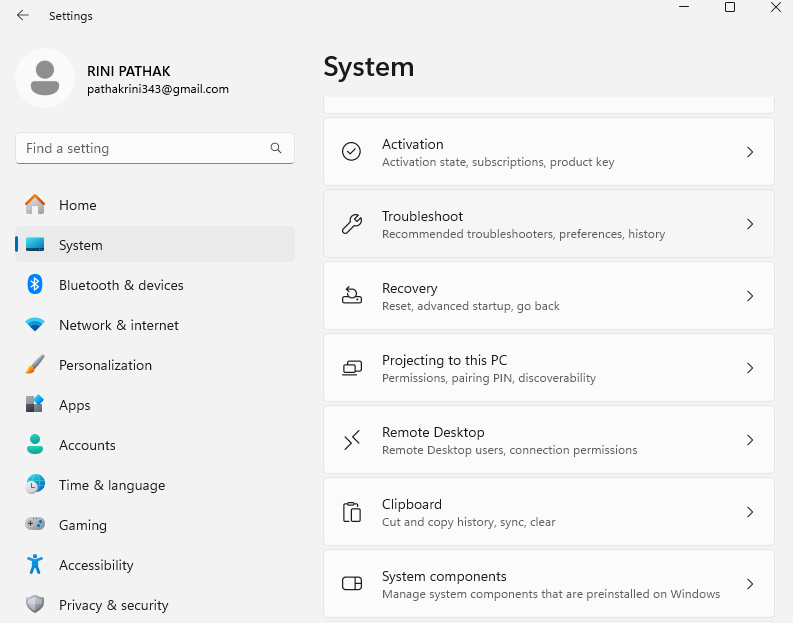Click the Troubleshoot wrench icon

351,224
